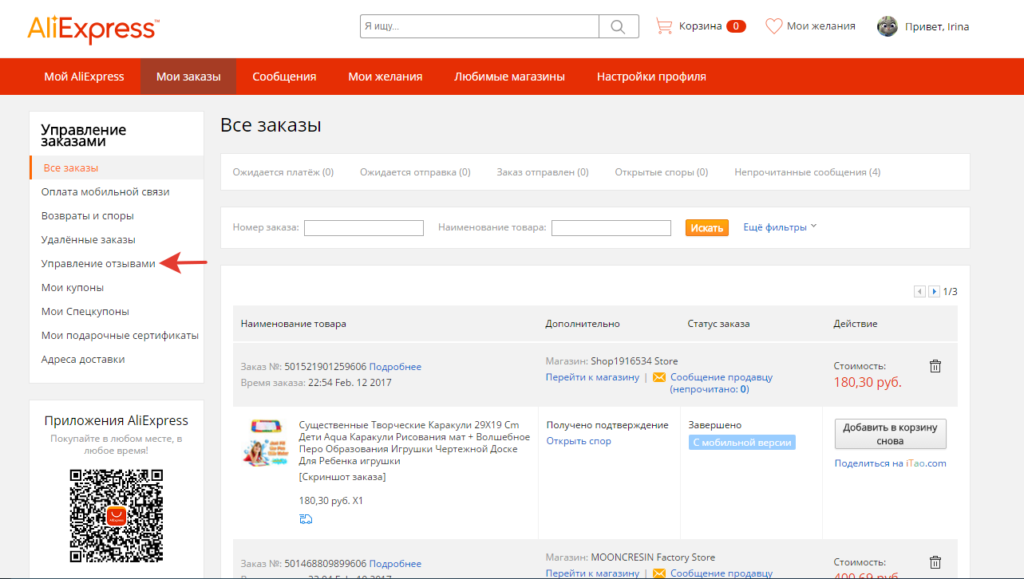Click envelope icon for Shop1916534 Store

tap(659, 377)
